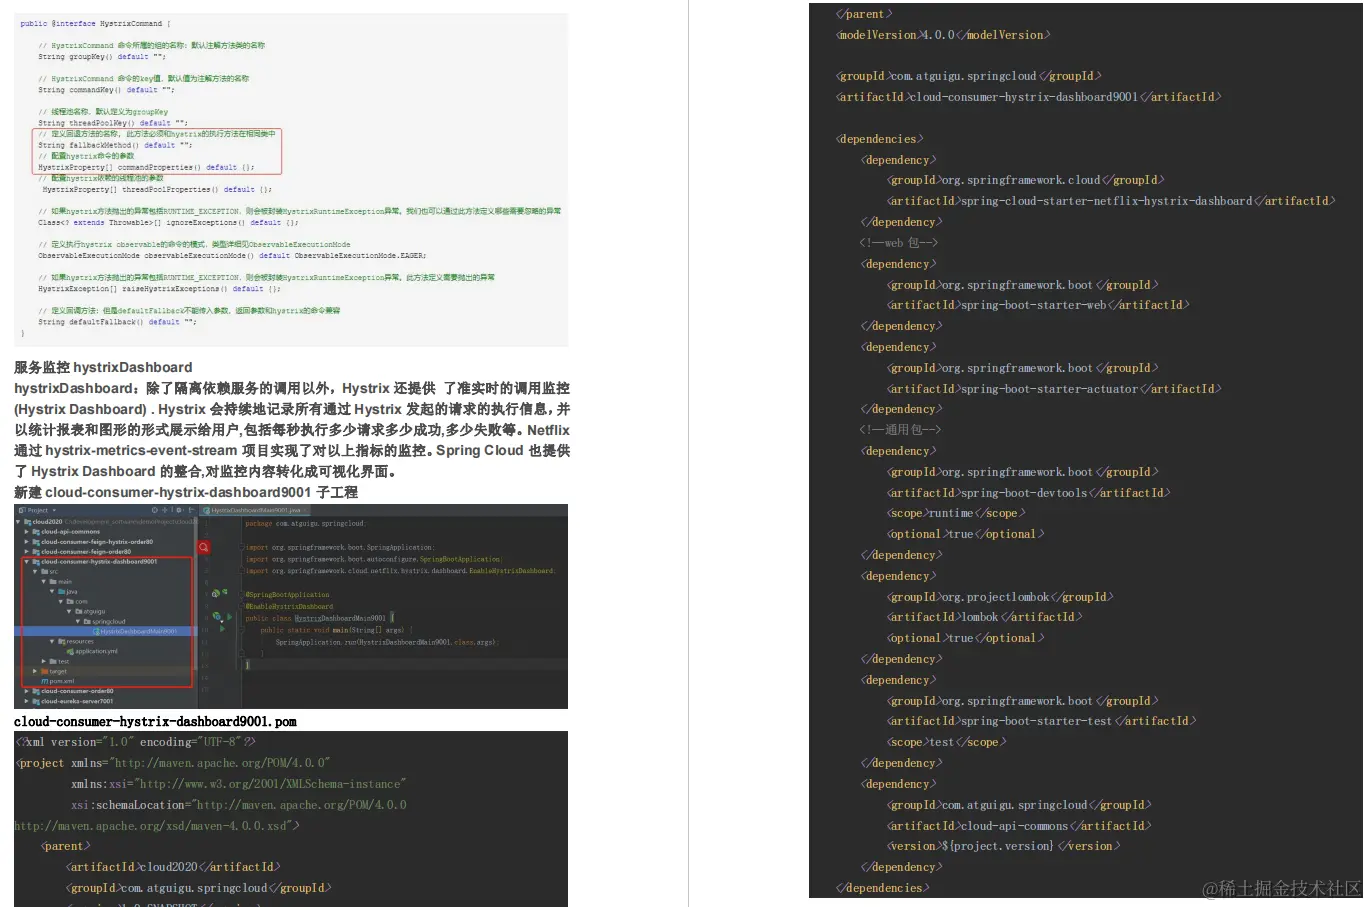Click the settings gear in the Project toolbar
The height and width of the screenshot is (907, 1370).
[178, 510]
